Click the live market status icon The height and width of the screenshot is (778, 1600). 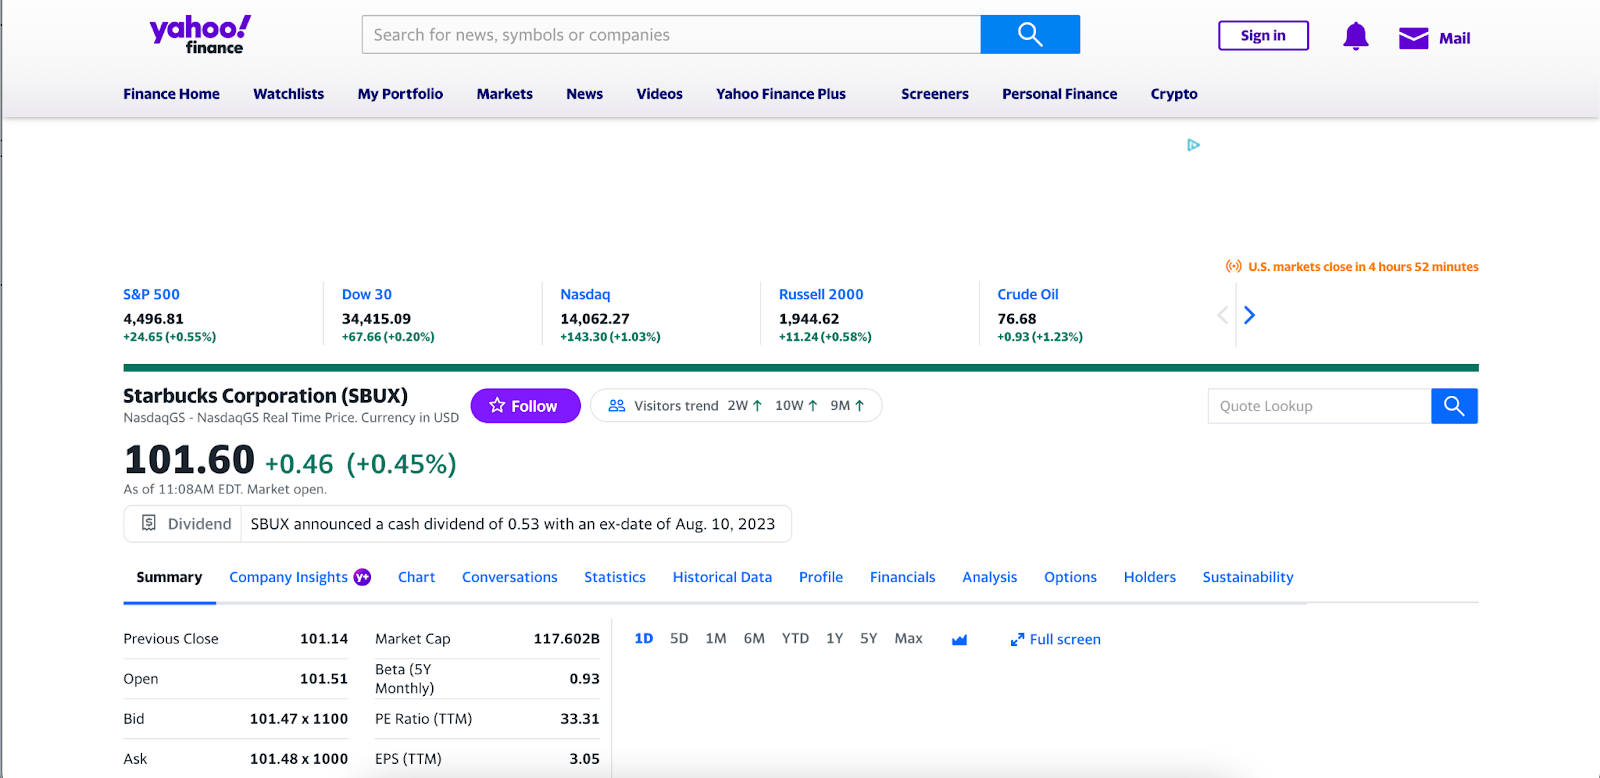1234,267
